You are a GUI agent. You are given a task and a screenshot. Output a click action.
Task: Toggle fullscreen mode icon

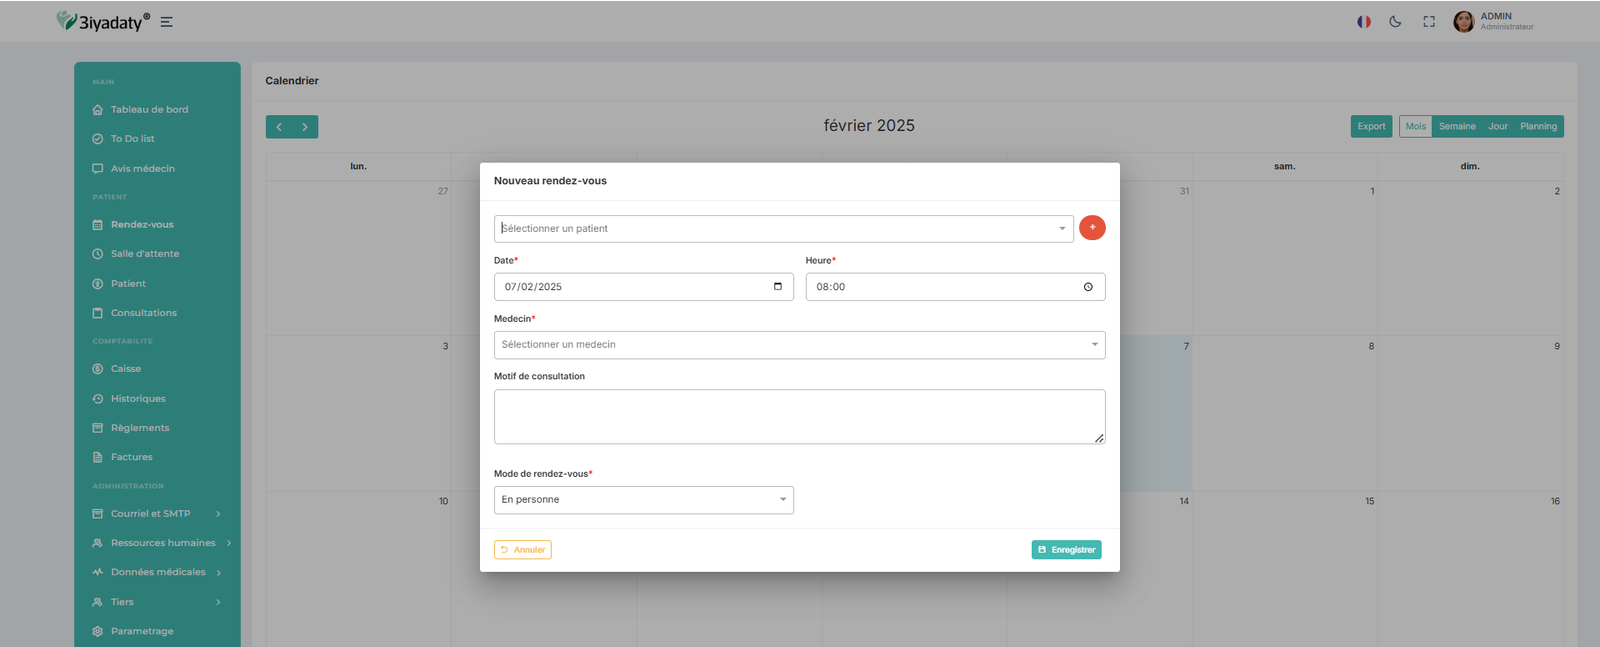pyautogui.click(x=1429, y=22)
